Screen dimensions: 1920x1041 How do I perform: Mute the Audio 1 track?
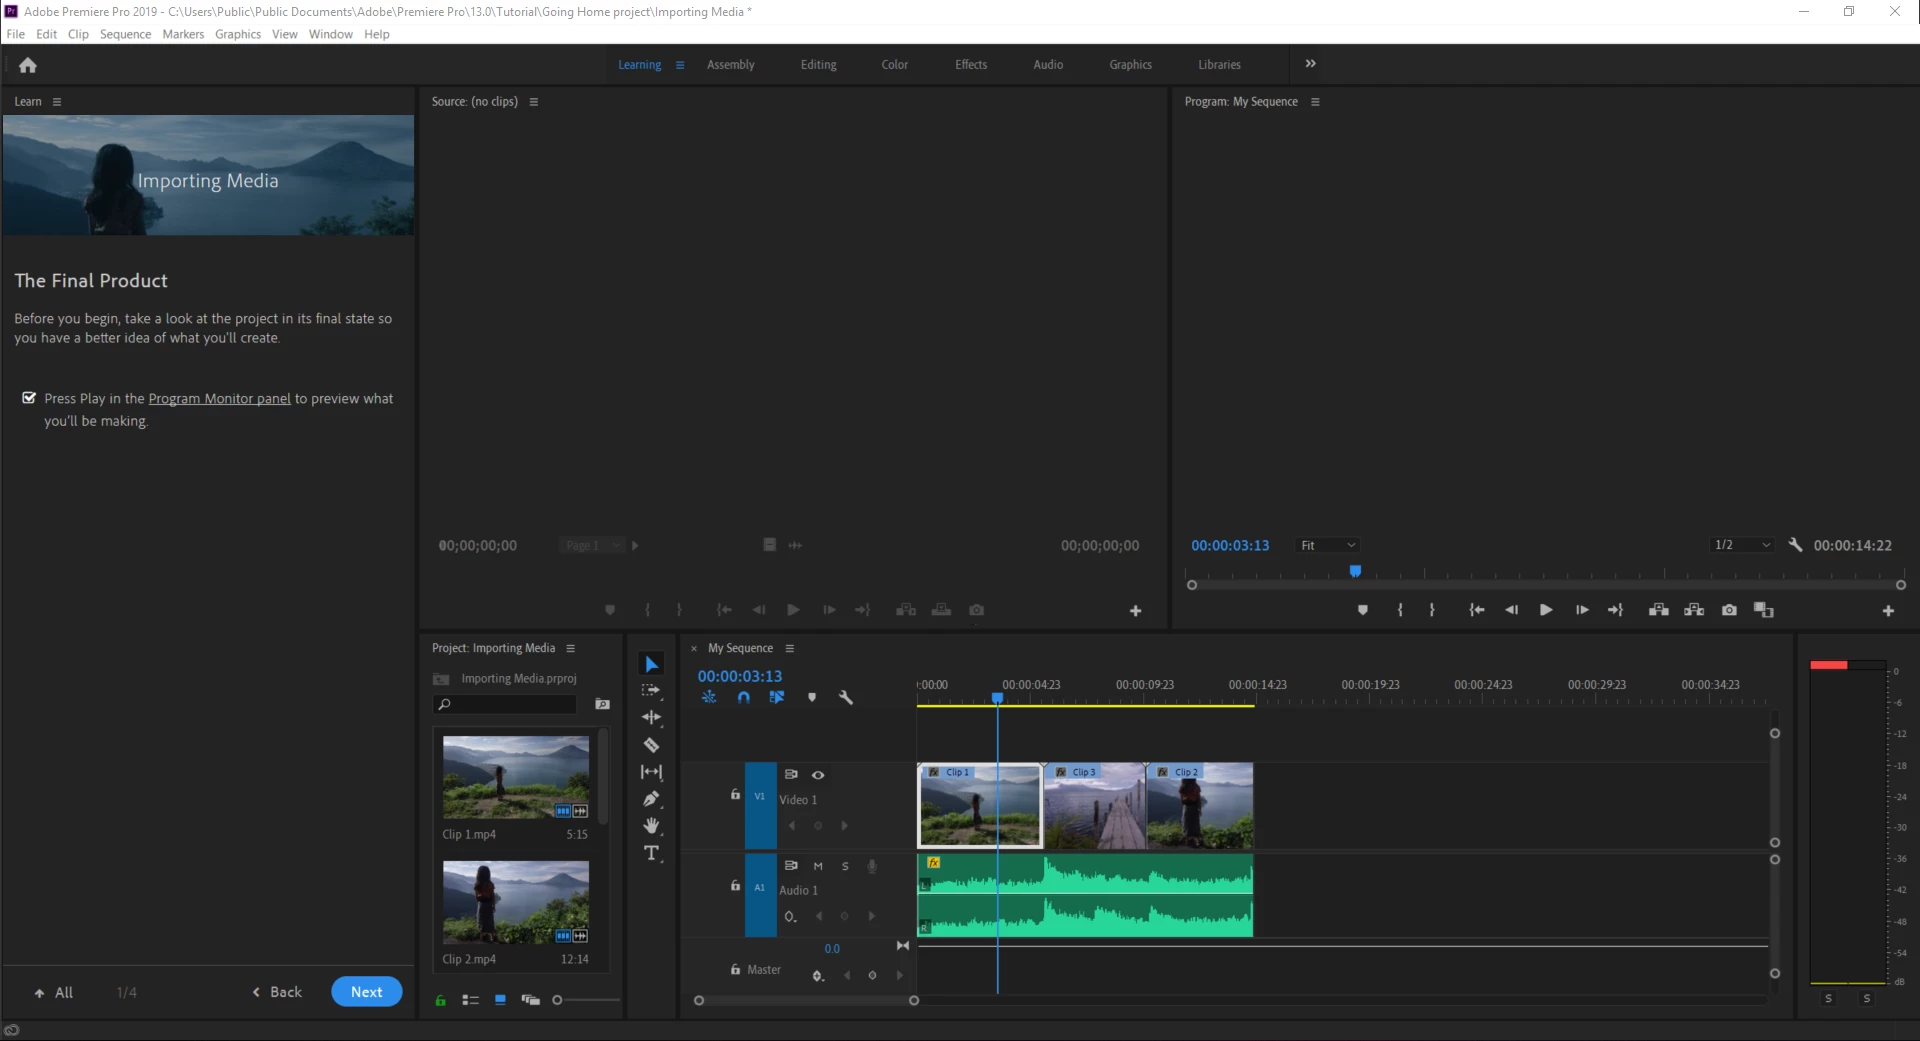[818, 866]
